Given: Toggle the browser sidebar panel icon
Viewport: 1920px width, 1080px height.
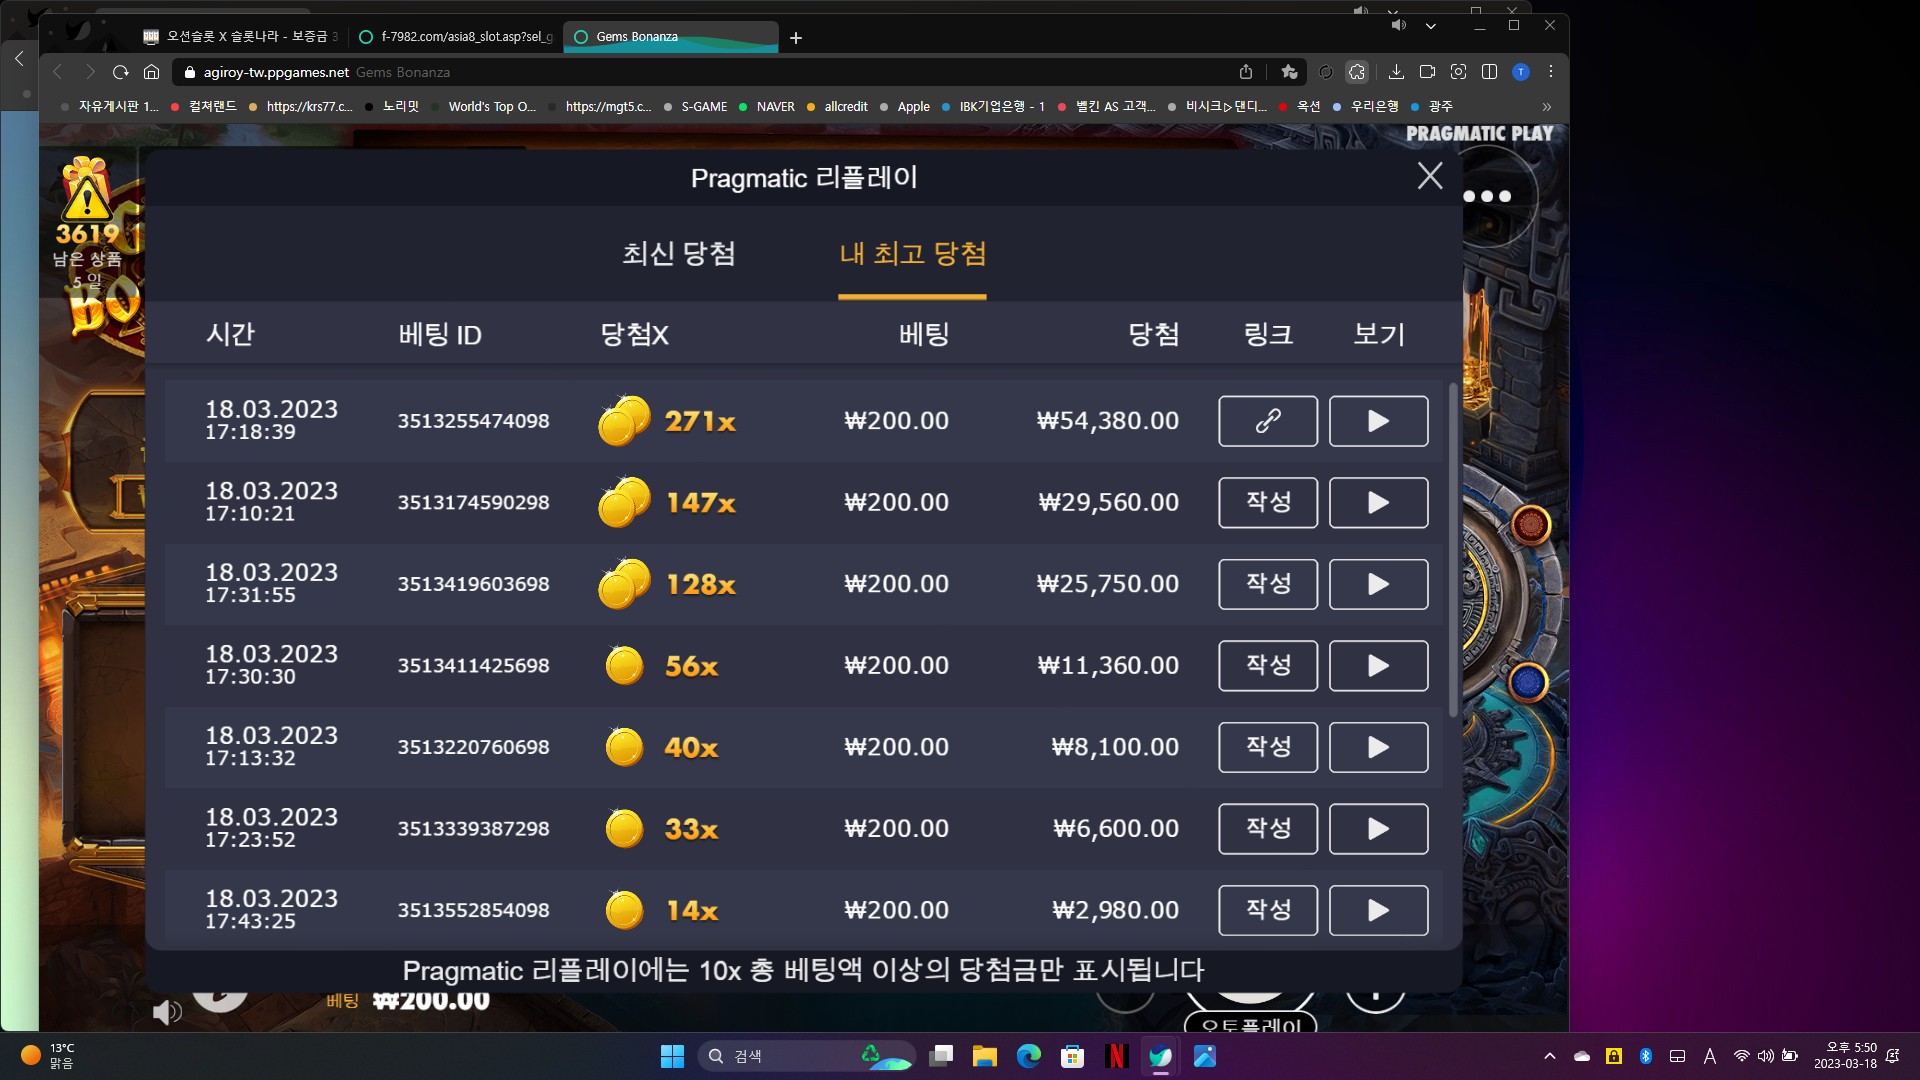Looking at the screenshot, I should 1489,72.
